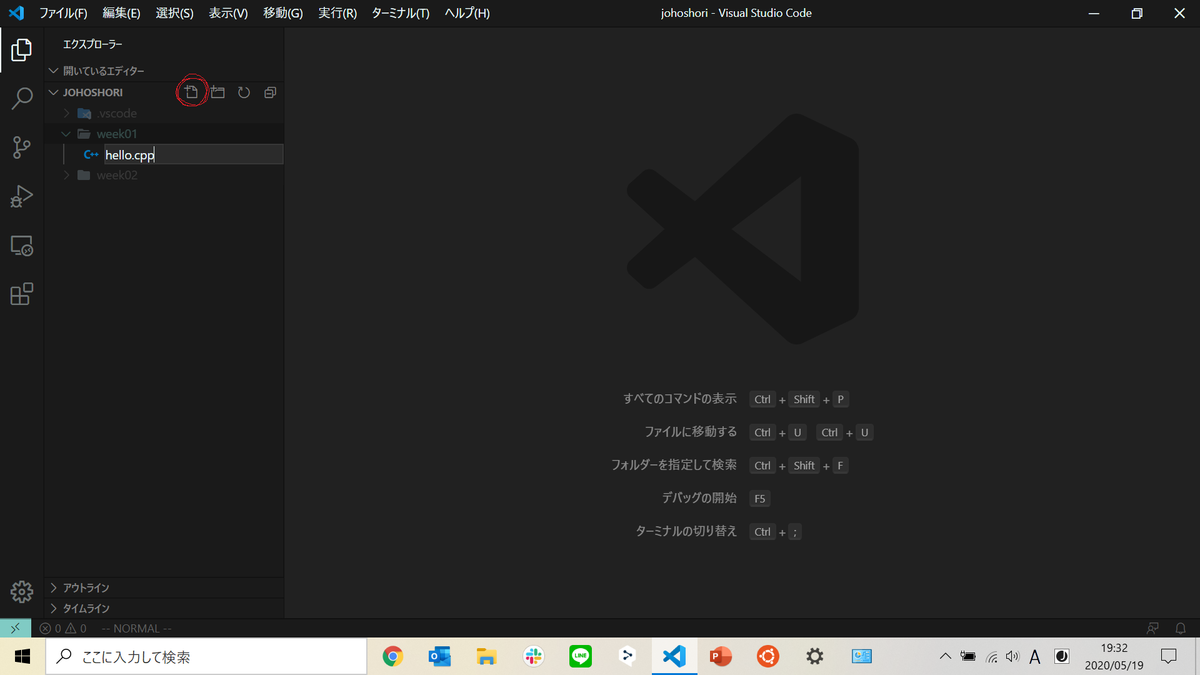The width and height of the screenshot is (1200, 675).
Task: Open the errors and warnings status item
Action: 62,628
